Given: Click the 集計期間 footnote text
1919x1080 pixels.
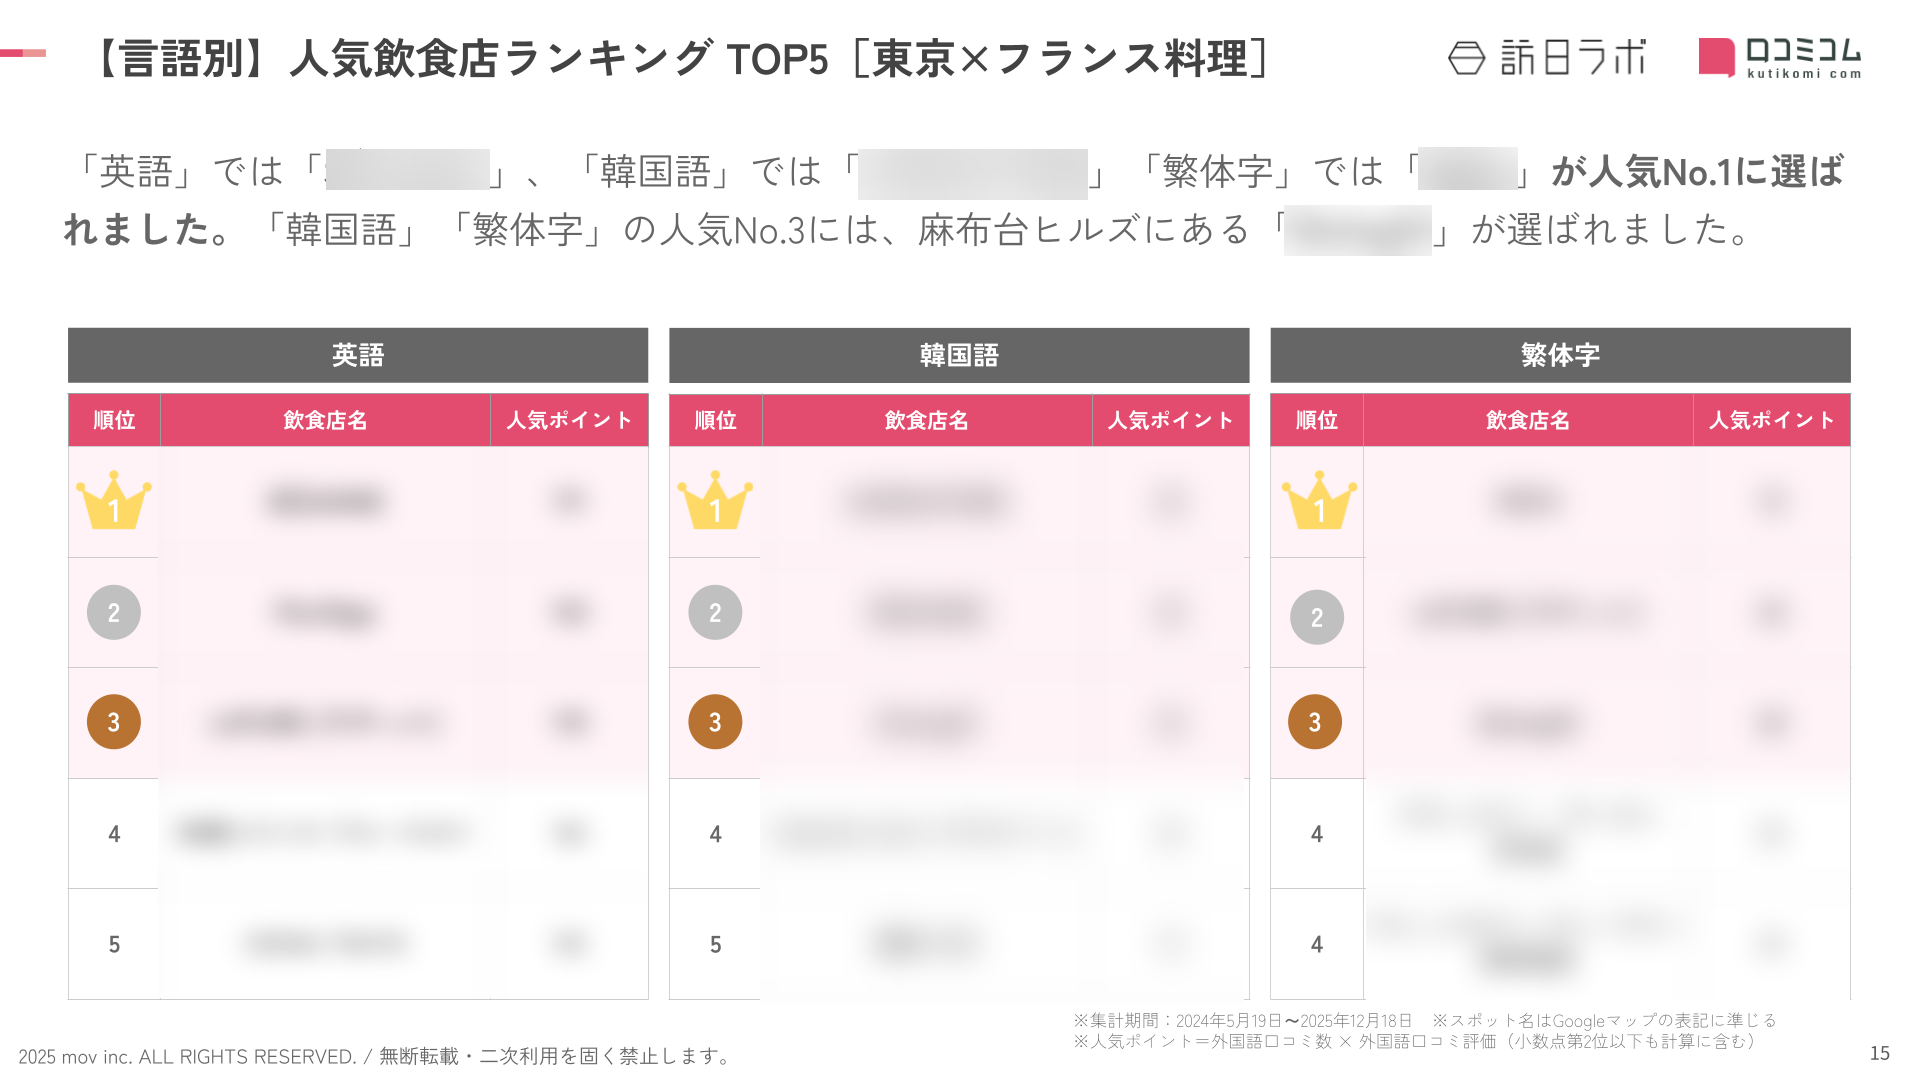Looking at the screenshot, I should pyautogui.click(x=1243, y=1020).
